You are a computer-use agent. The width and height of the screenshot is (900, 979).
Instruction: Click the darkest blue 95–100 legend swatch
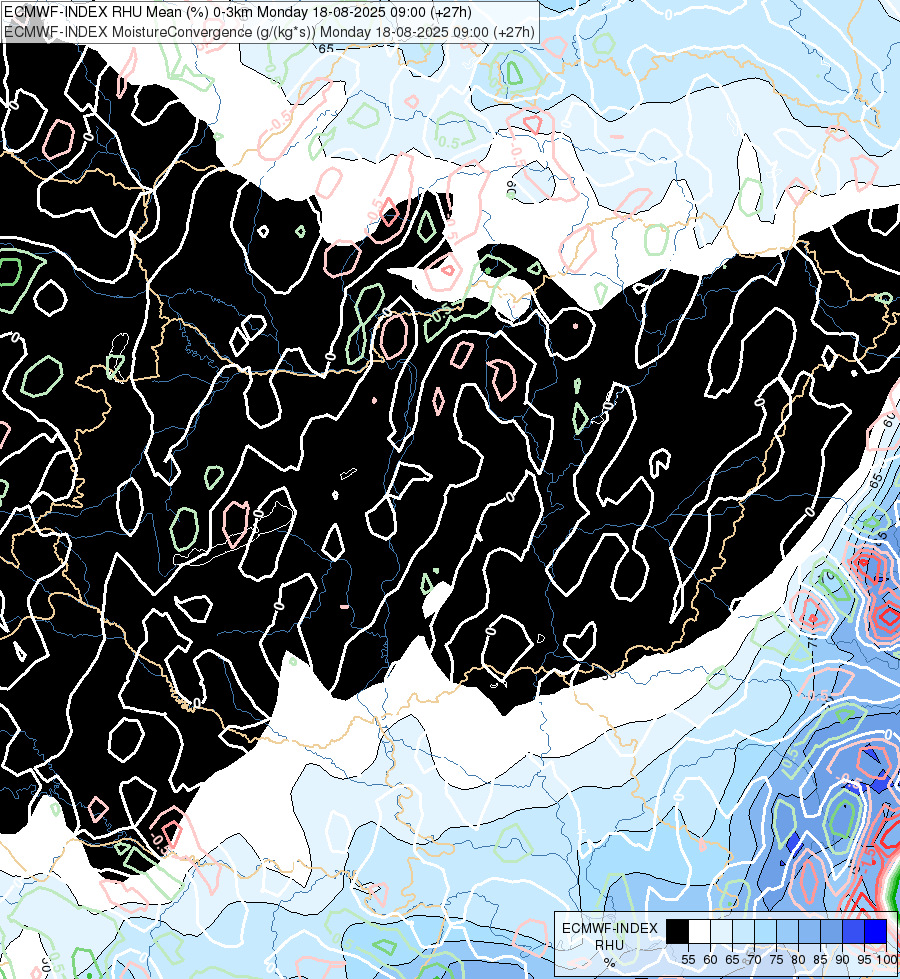(876, 932)
